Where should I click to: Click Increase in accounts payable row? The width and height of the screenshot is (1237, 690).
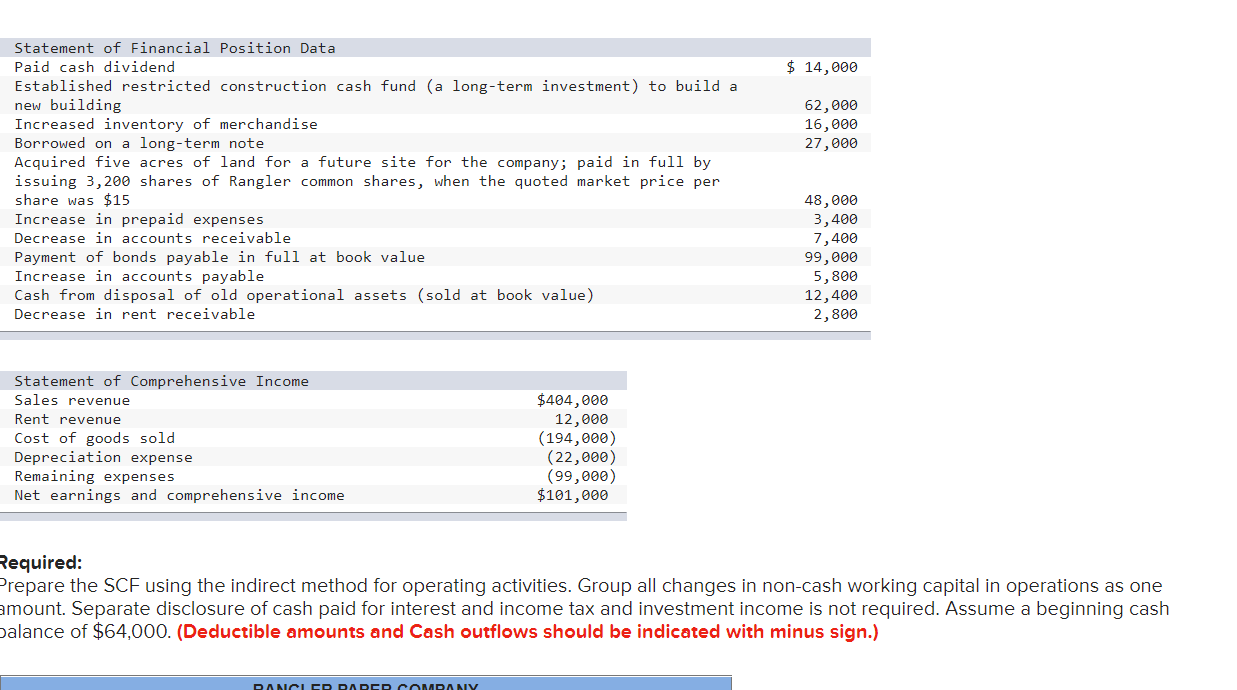[145, 276]
